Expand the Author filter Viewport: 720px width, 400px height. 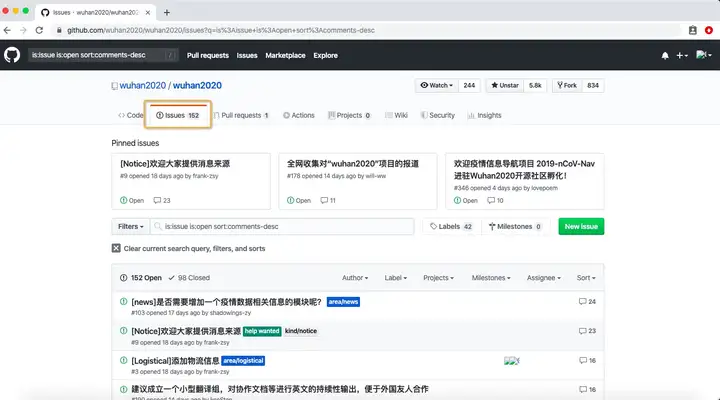click(x=355, y=278)
